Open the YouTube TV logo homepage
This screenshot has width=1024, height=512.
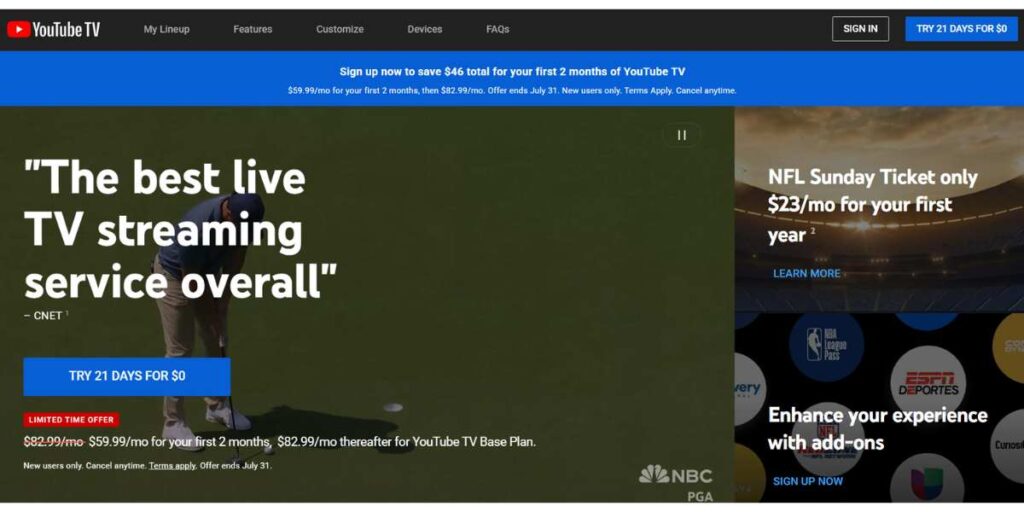click(x=54, y=29)
